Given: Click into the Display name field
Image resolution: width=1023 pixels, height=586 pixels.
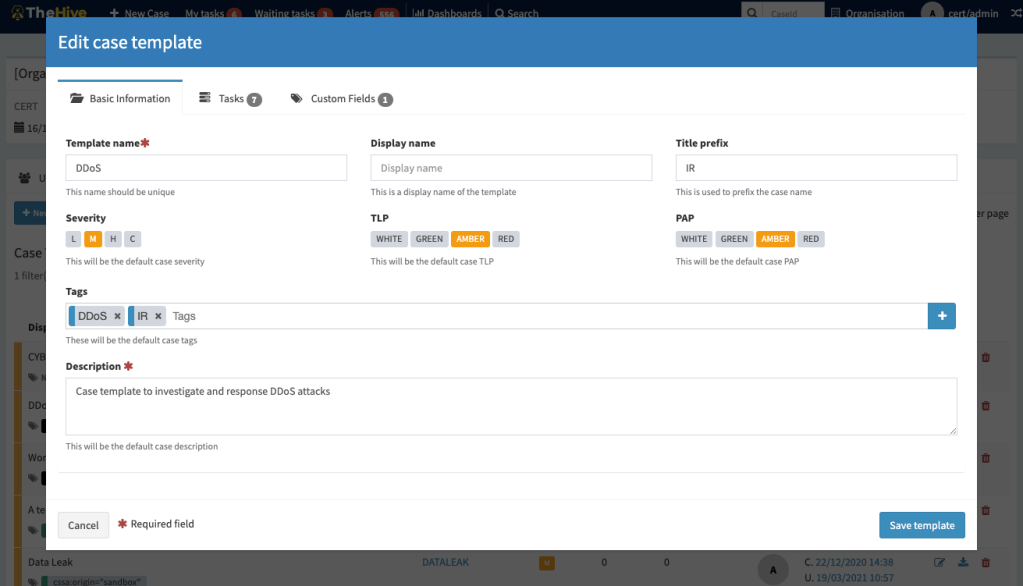Looking at the screenshot, I should coord(510,168).
